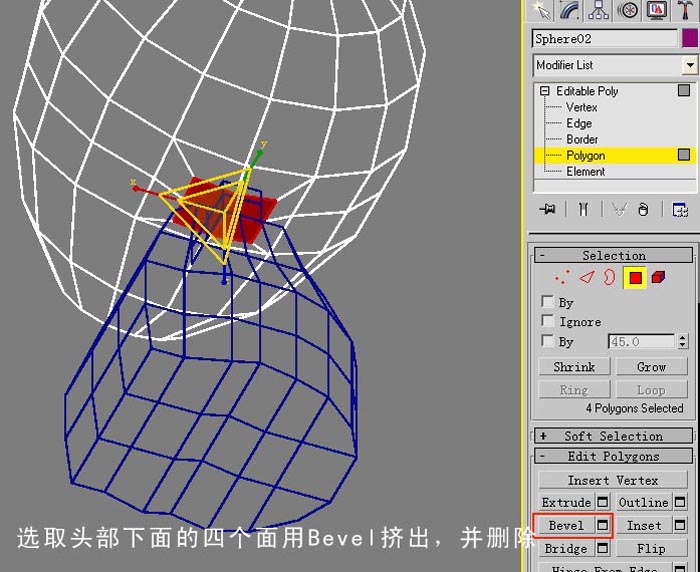Click the square icon in Polygon row
The image size is (700, 572).
tap(684, 155)
